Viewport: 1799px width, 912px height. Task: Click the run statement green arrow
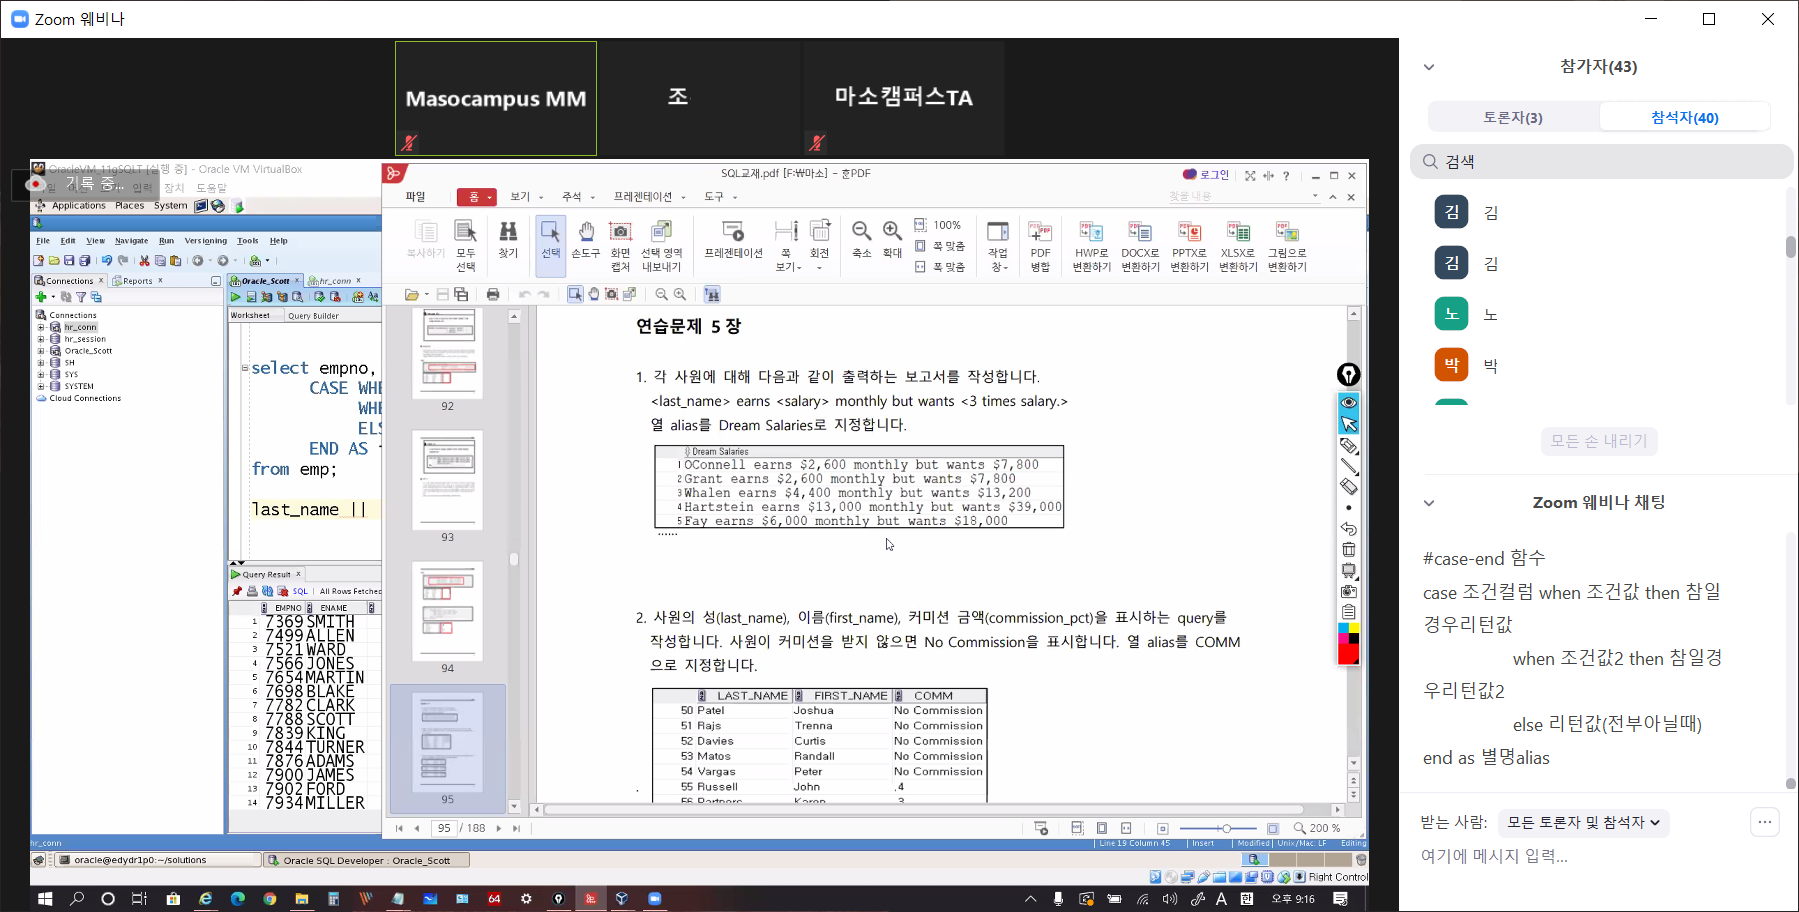pos(236,297)
